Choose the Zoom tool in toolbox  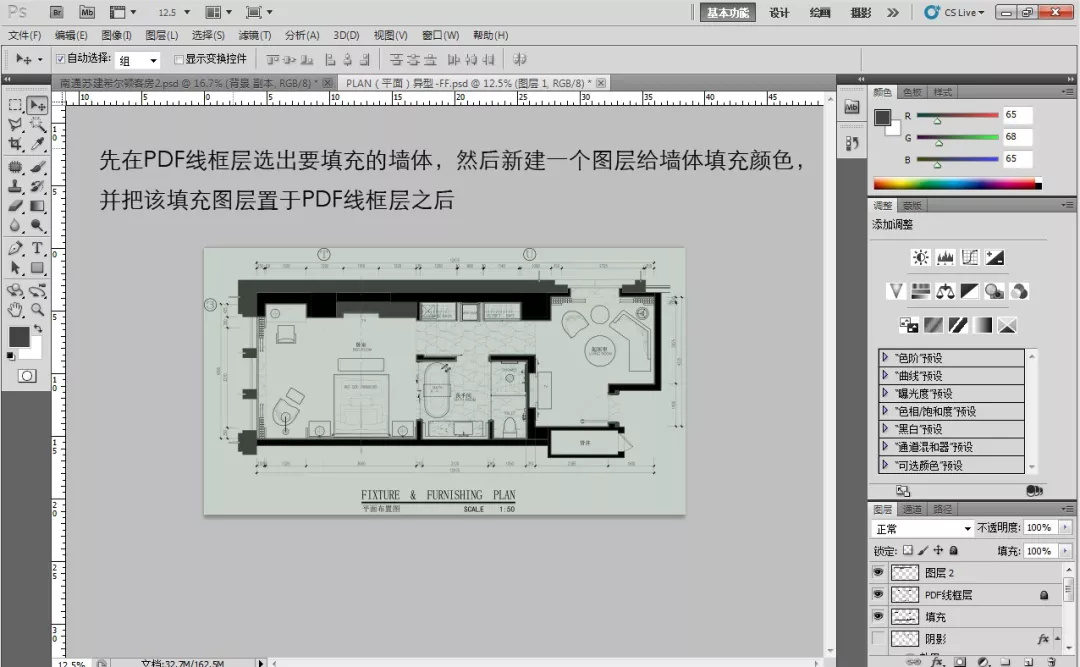(x=37, y=310)
